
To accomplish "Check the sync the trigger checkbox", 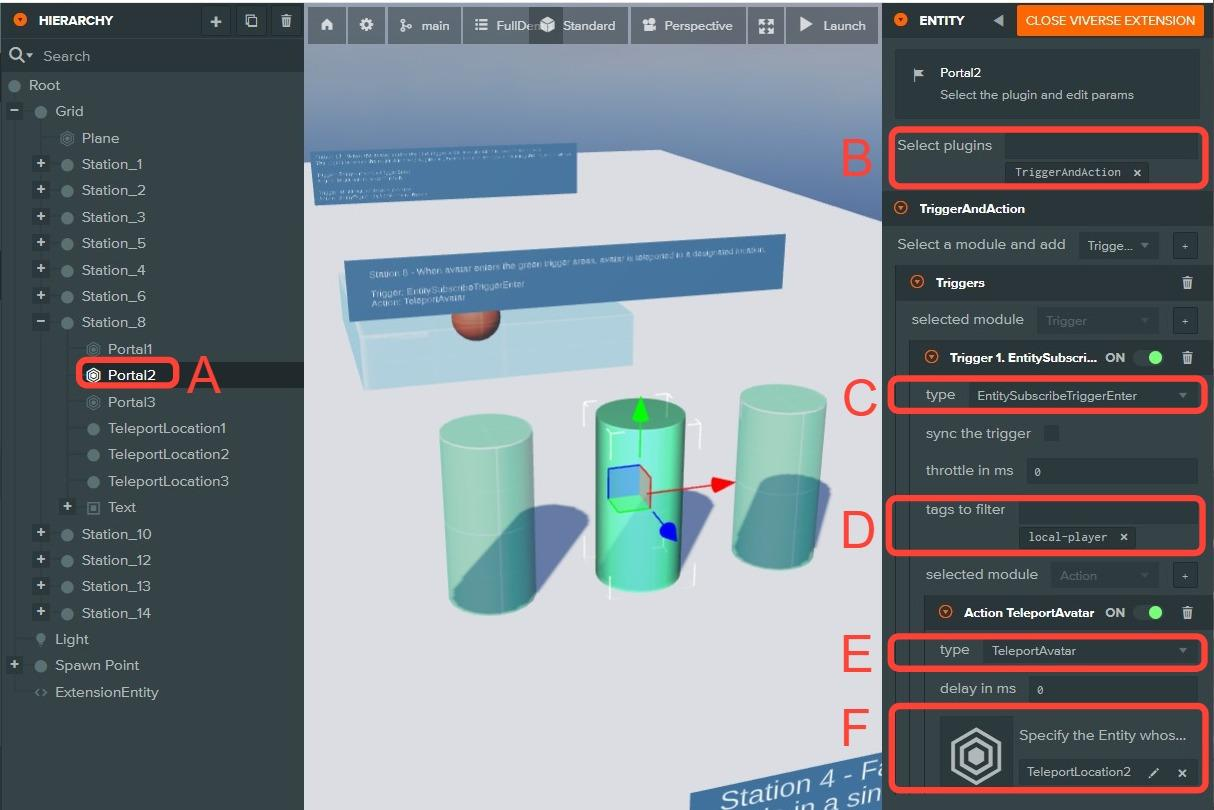I will pyautogui.click(x=1051, y=433).
